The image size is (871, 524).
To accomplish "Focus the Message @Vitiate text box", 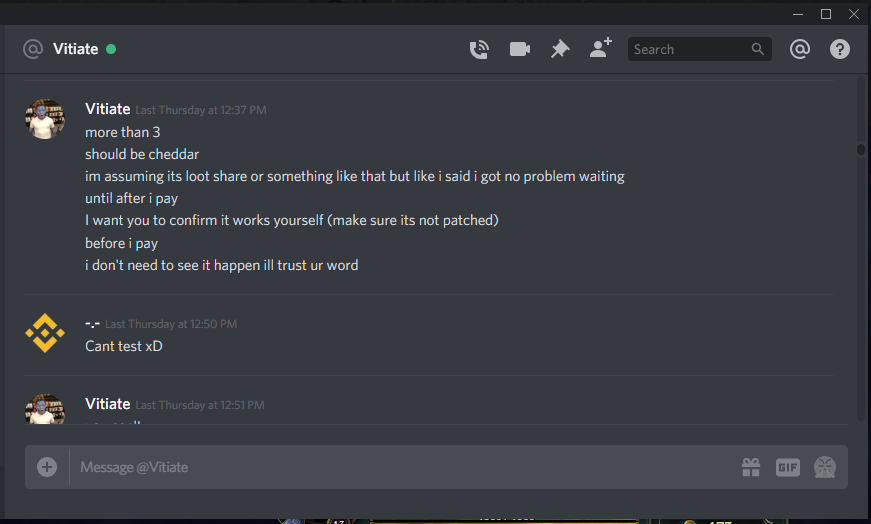I will [x=406, y=467].
